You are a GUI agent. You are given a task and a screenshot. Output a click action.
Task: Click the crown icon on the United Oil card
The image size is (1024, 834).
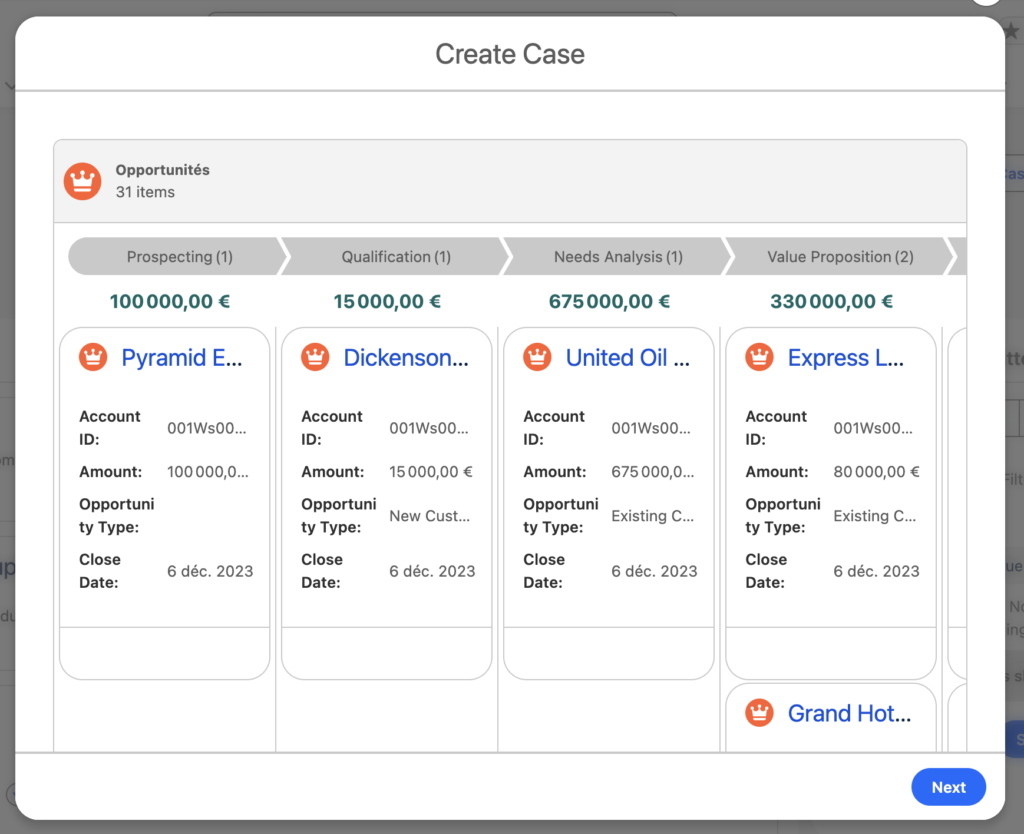(x=536, y=356)
